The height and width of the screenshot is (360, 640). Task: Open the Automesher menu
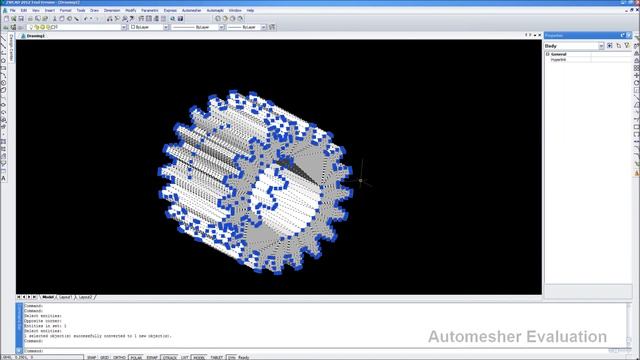(x=191, y=10)
